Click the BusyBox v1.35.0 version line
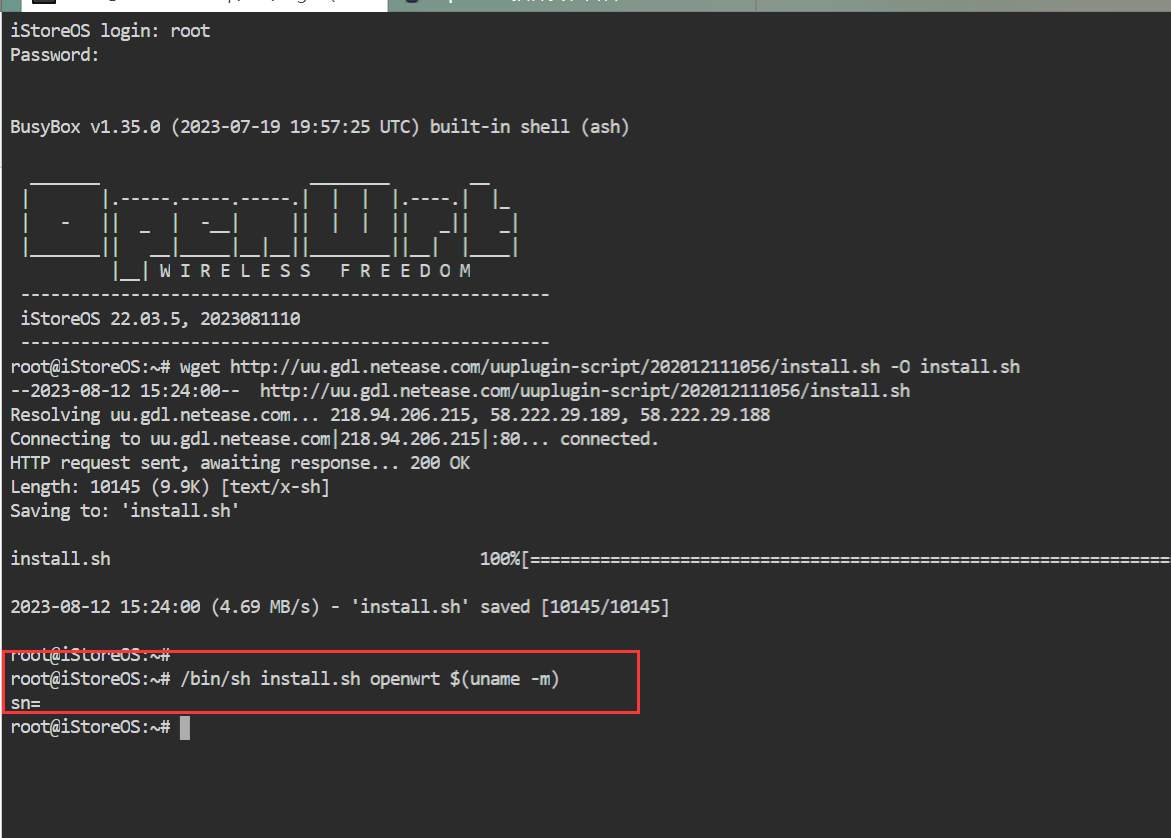 319,127
